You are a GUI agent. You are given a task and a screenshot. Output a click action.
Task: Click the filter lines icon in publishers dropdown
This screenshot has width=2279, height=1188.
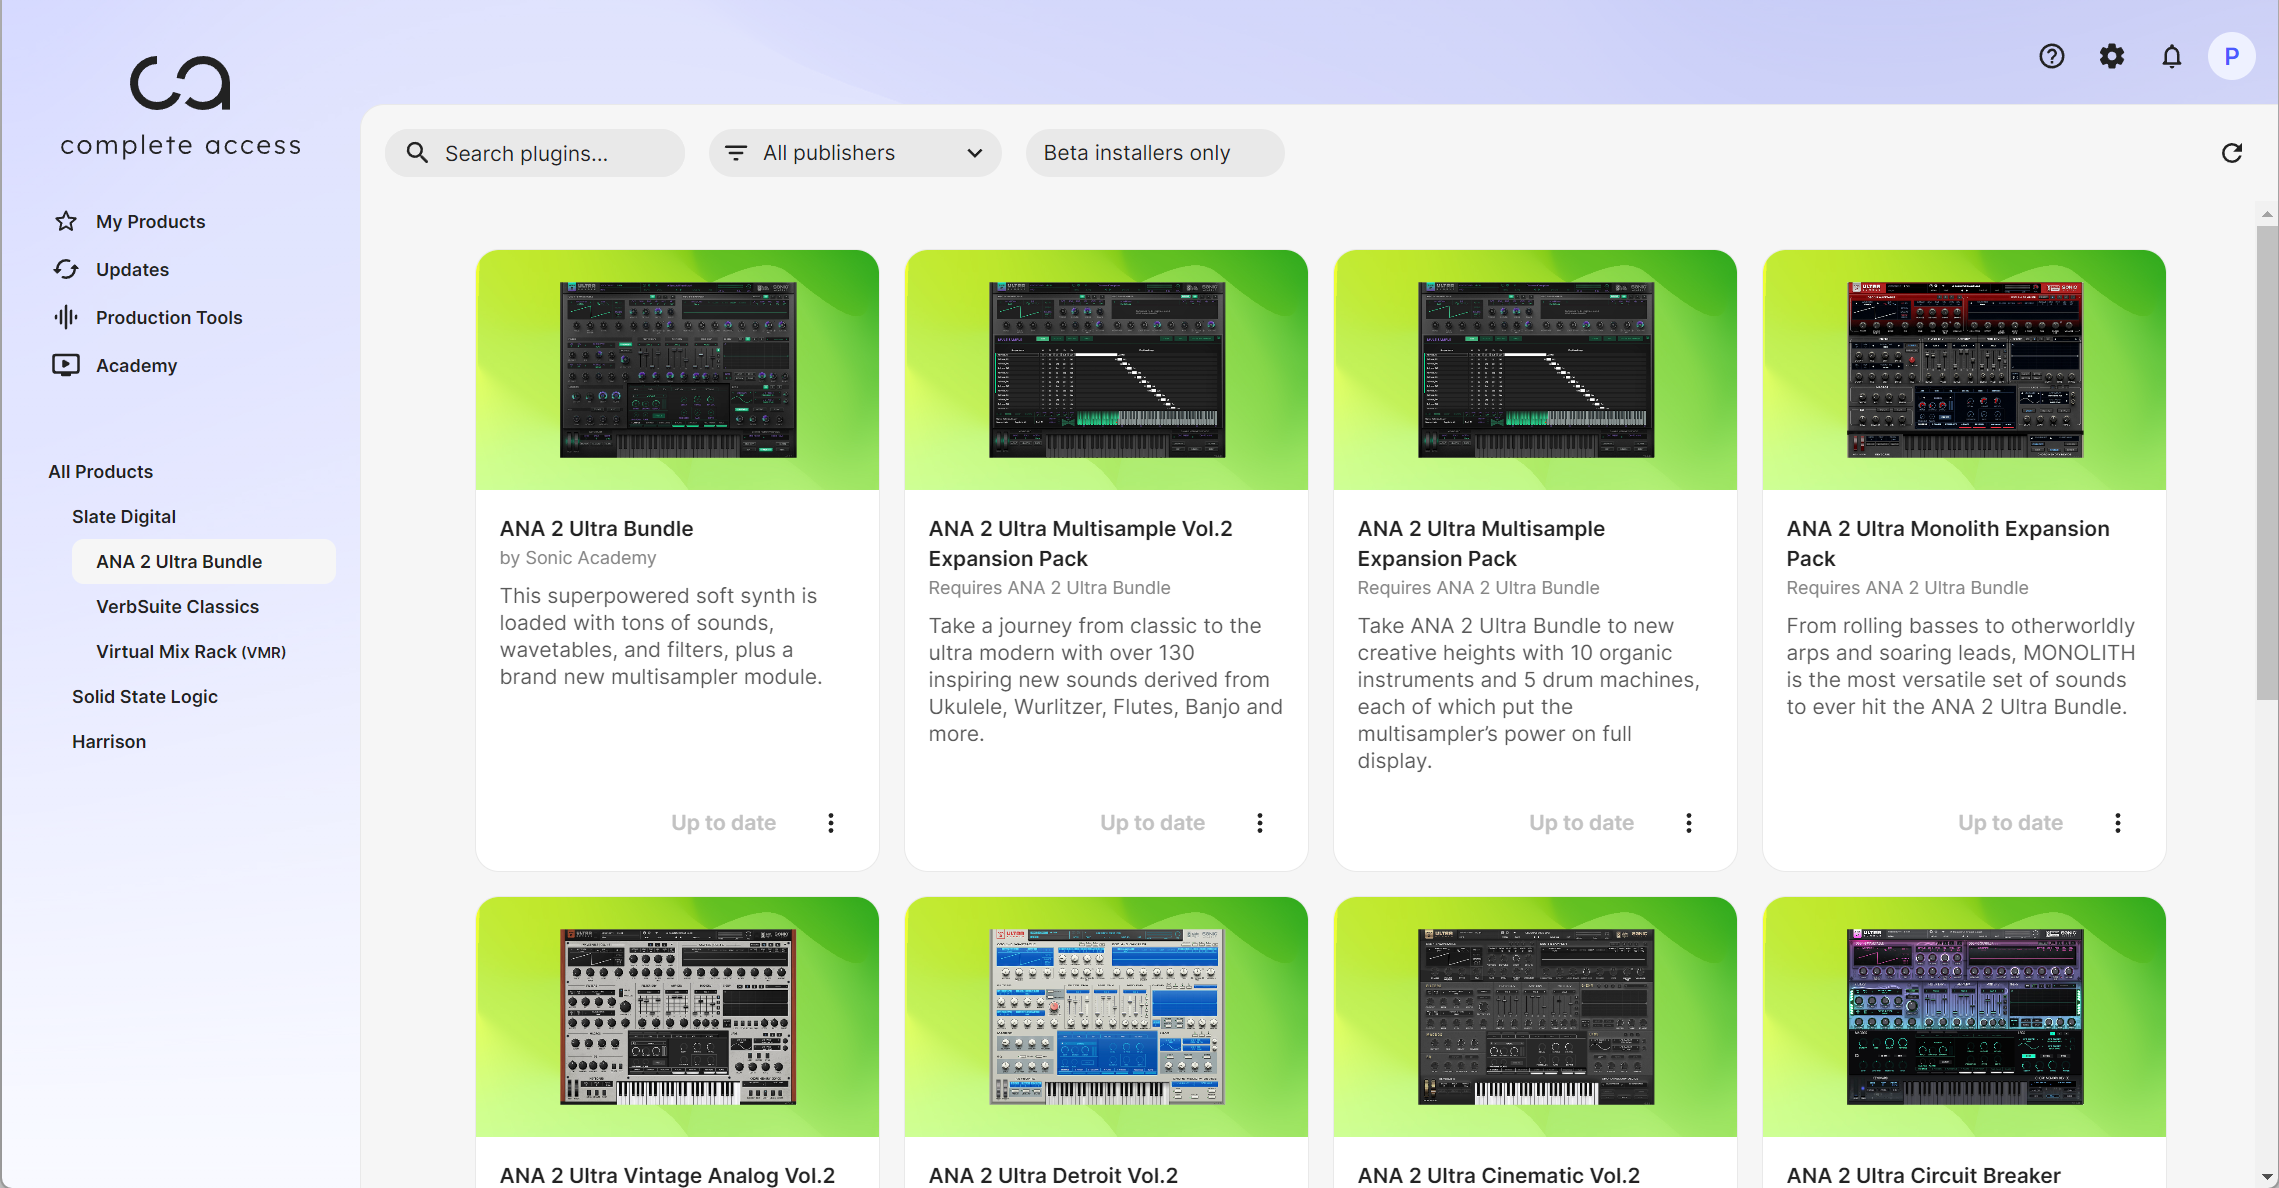point(736,153)
